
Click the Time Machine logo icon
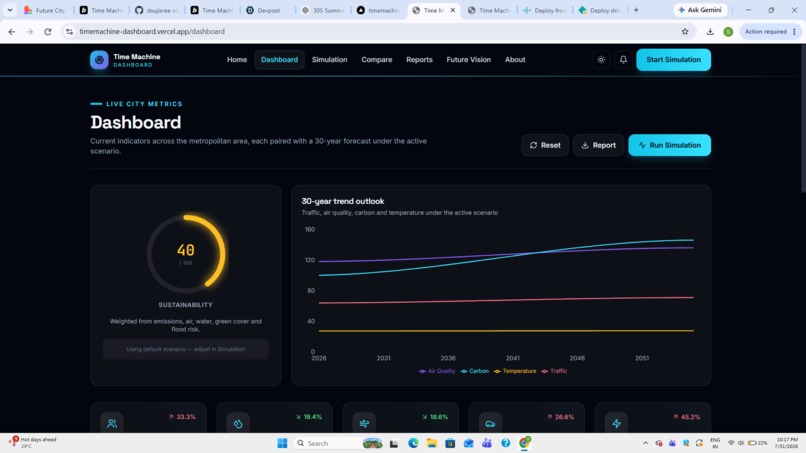point(99,60)
